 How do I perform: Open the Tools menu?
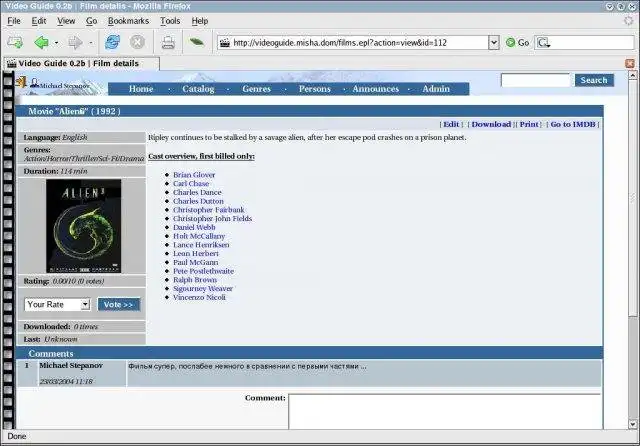point(170,21)
